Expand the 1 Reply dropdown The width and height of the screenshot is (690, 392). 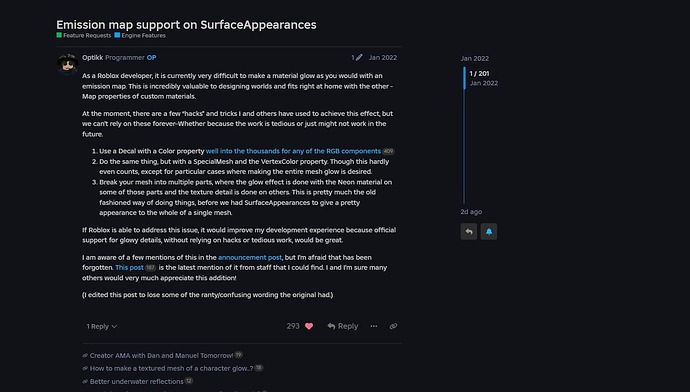click(102, 326)
